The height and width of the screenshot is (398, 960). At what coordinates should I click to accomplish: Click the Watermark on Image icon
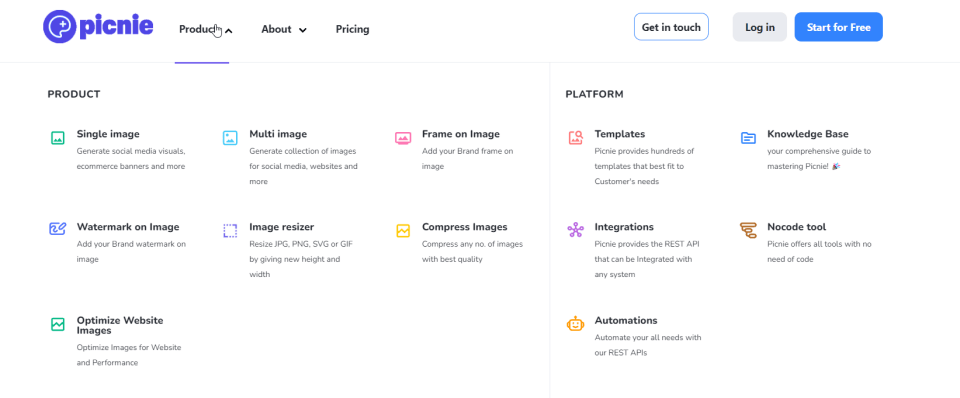pyautogui.click(x=58, y=230)
